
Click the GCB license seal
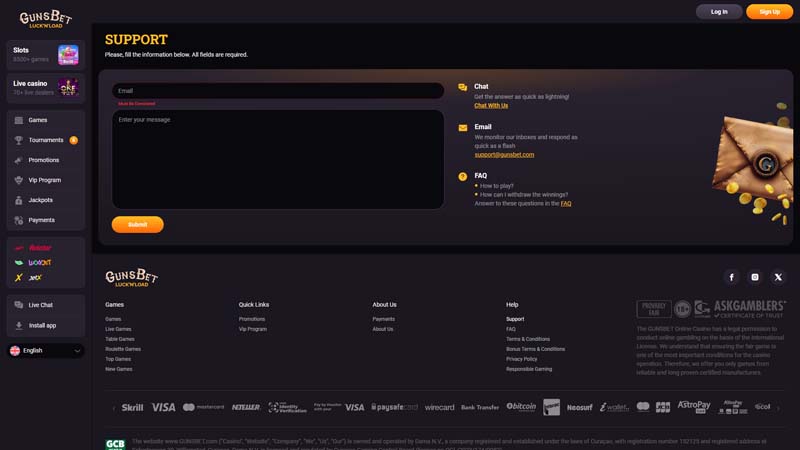click(x=115, y=444)
